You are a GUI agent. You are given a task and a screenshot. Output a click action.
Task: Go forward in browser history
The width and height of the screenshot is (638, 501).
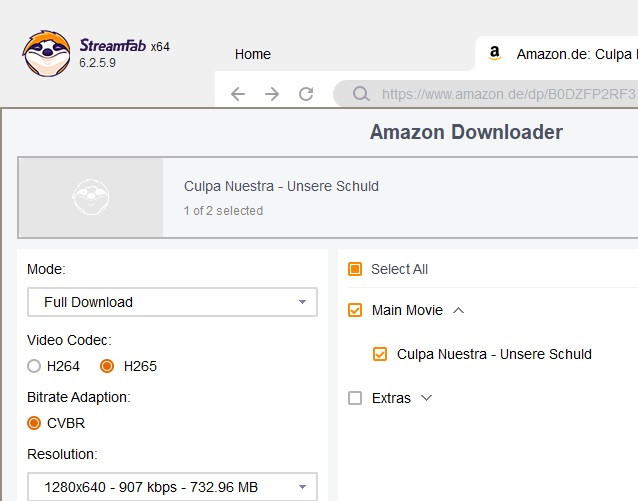click(x=272, y=94)
